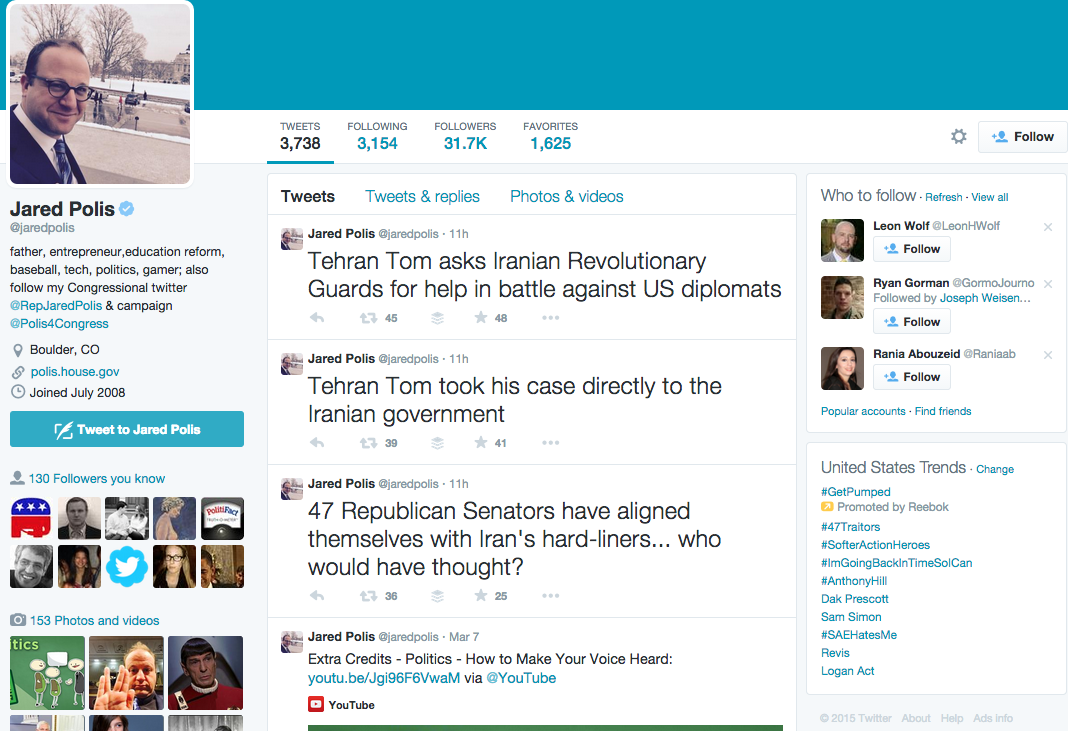Favorite the 47 Republican Senators tweet
The width and height of the screenshot is (1068, 731).
pos(481,596)
